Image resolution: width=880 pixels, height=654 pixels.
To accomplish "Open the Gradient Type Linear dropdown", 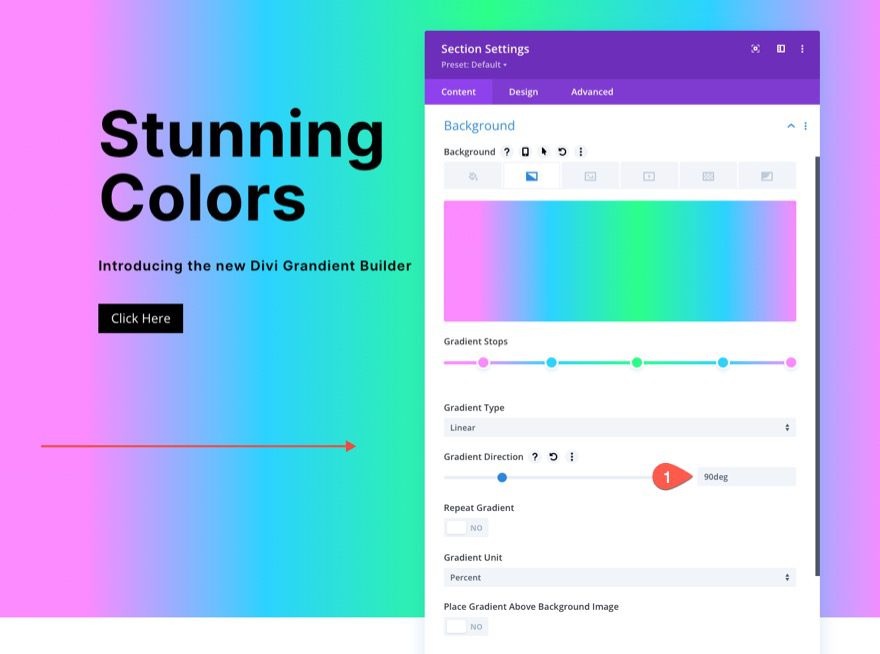I will coord(620,428).
